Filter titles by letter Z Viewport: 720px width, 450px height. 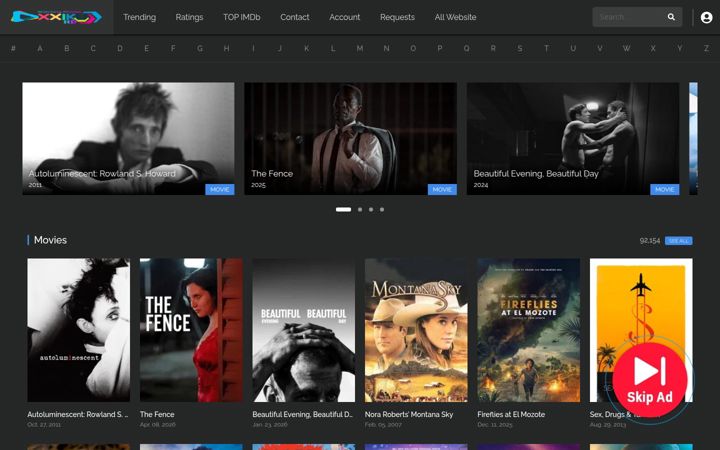pos(706,48)
